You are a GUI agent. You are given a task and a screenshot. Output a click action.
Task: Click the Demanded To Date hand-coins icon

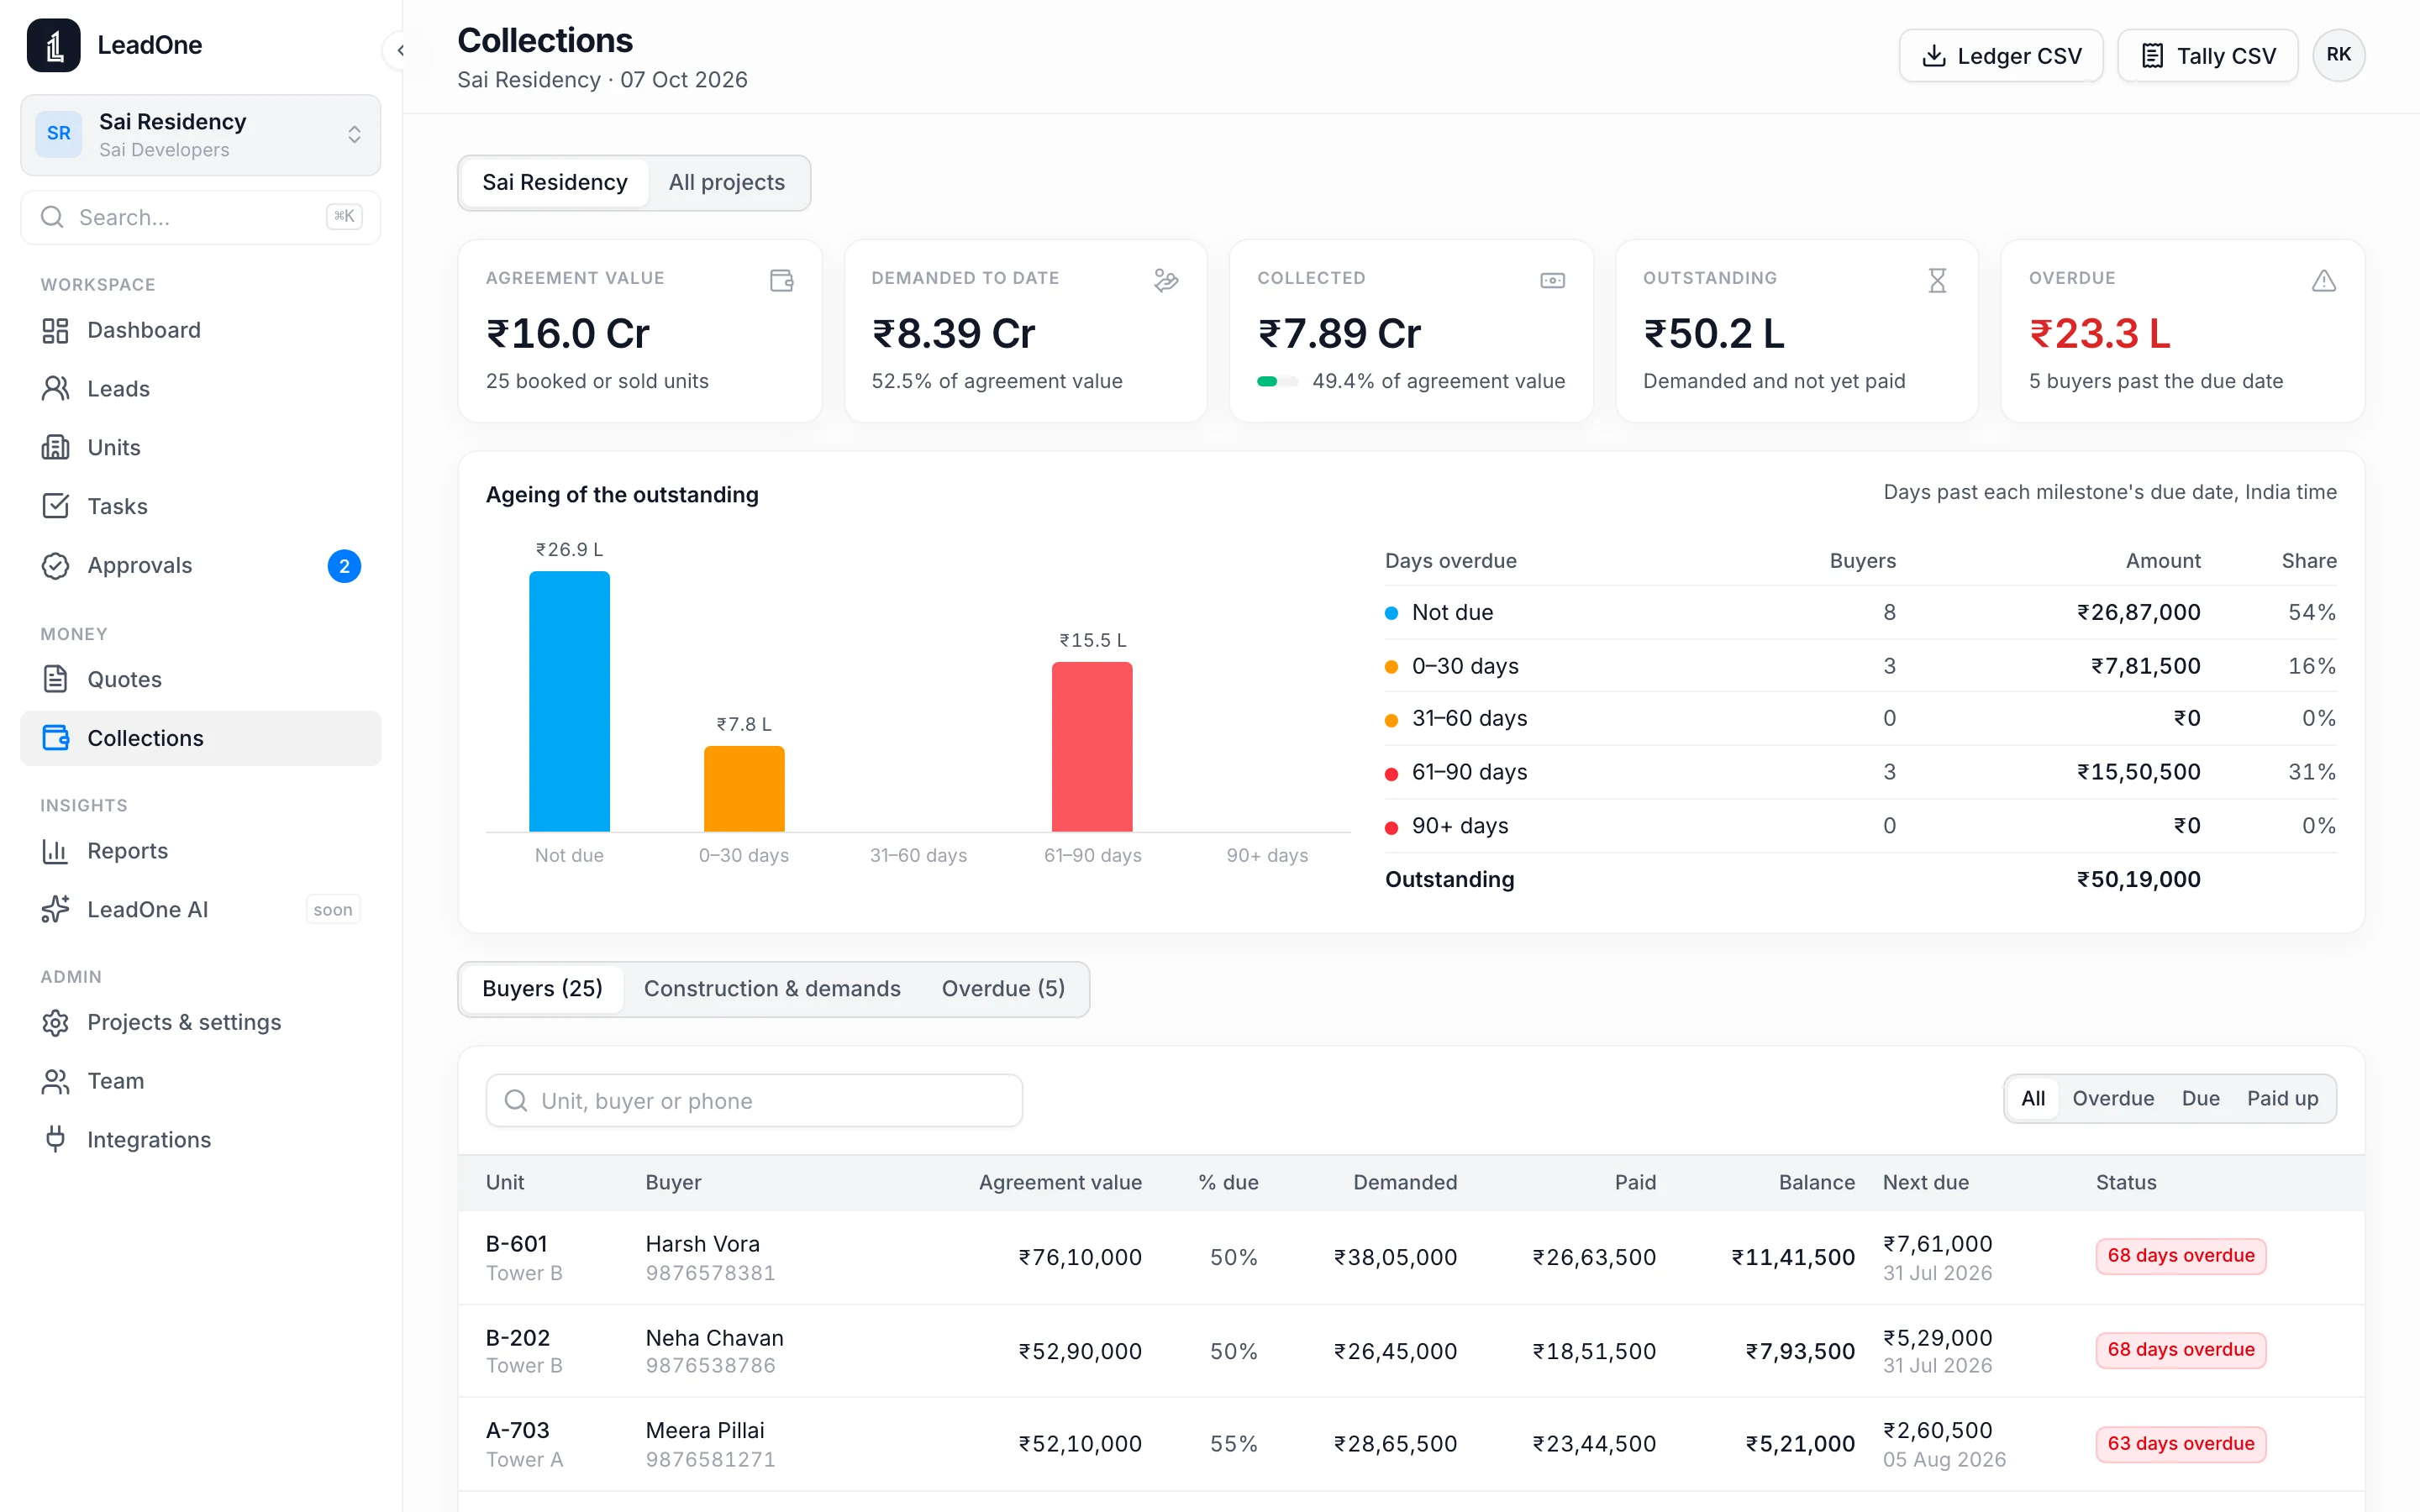[1167, 280]
